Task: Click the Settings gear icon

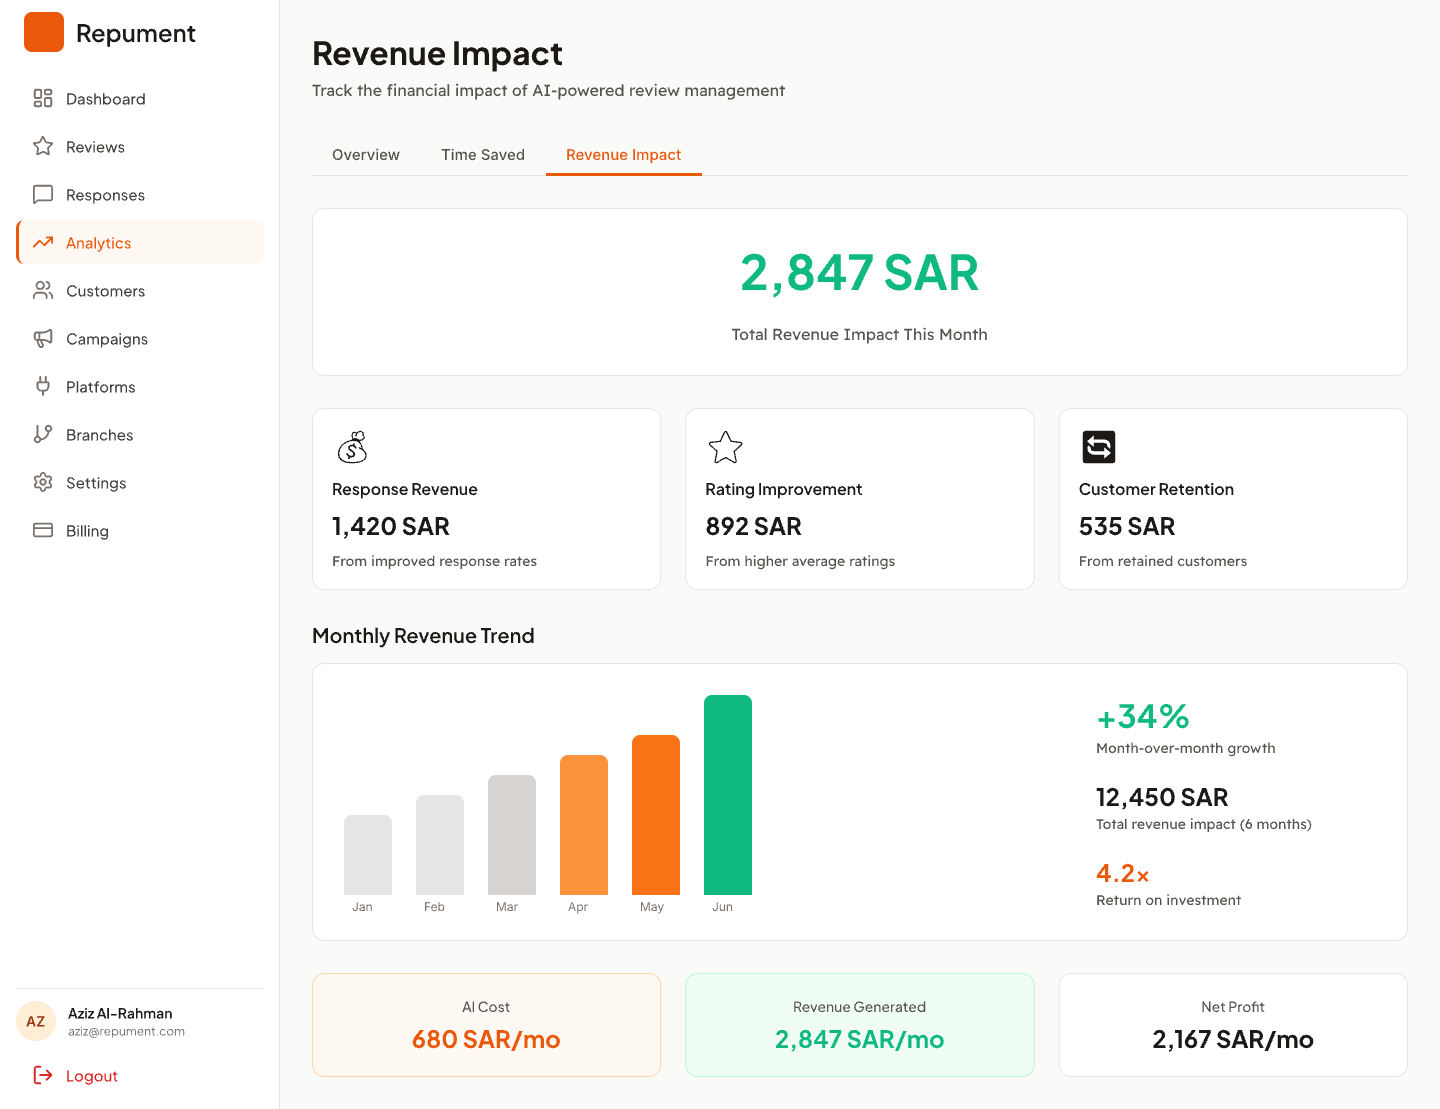Action: [43, 482]
